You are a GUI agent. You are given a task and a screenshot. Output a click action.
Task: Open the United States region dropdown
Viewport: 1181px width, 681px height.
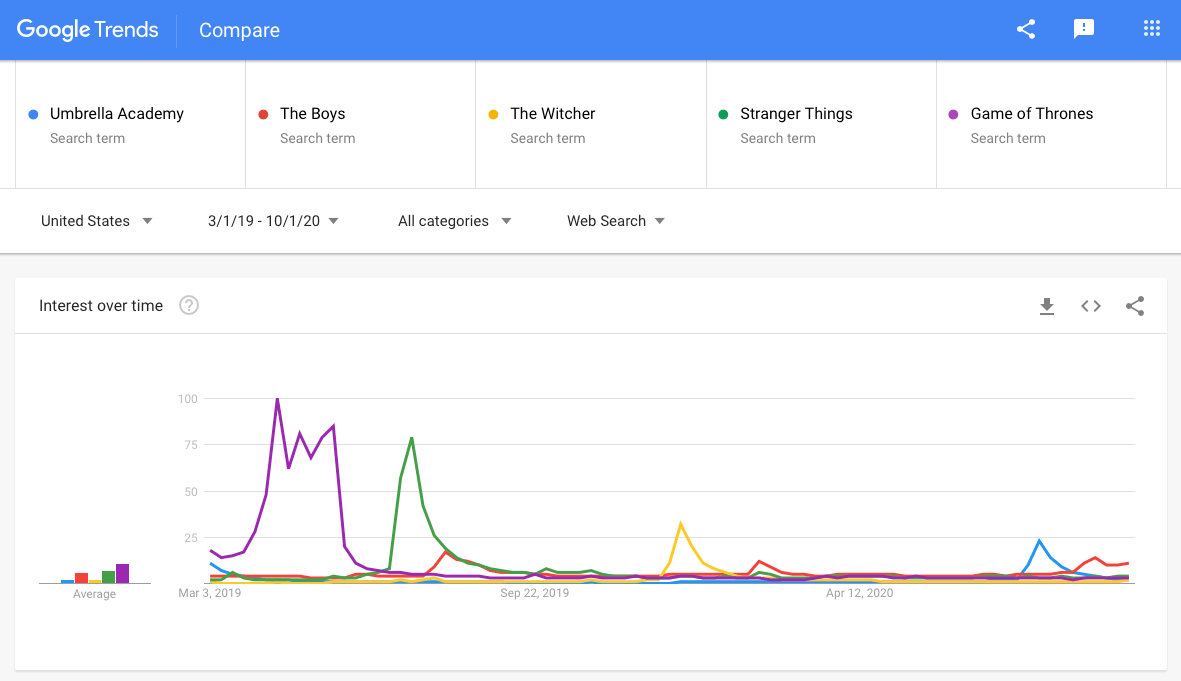pos(97,221)
